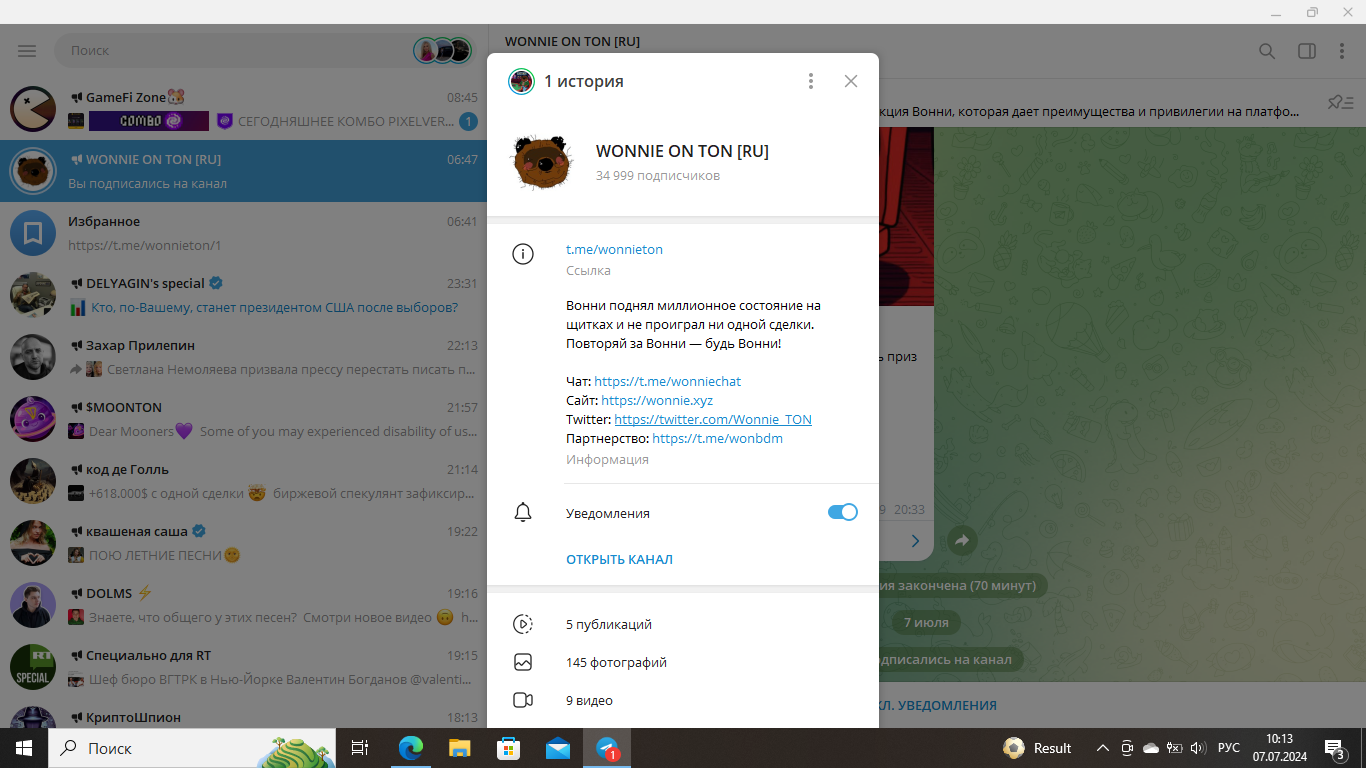
Task: Open the 5 публикаций stories section
Action: [x=683, y=624]
